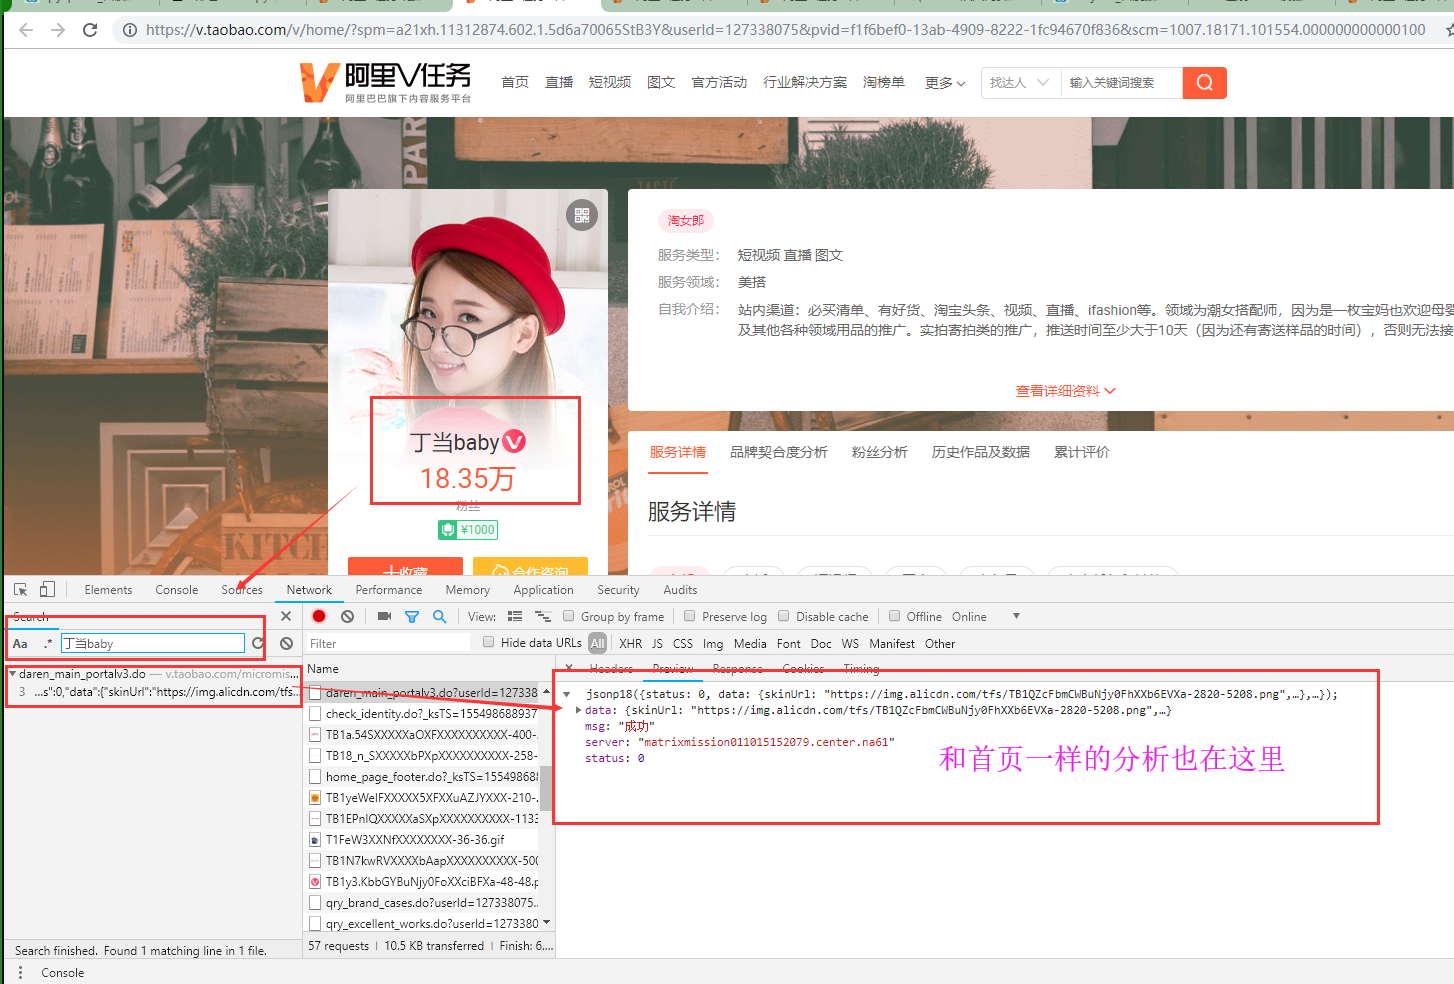
Task: Click in the network Filter input
Action: pos(388,644)
